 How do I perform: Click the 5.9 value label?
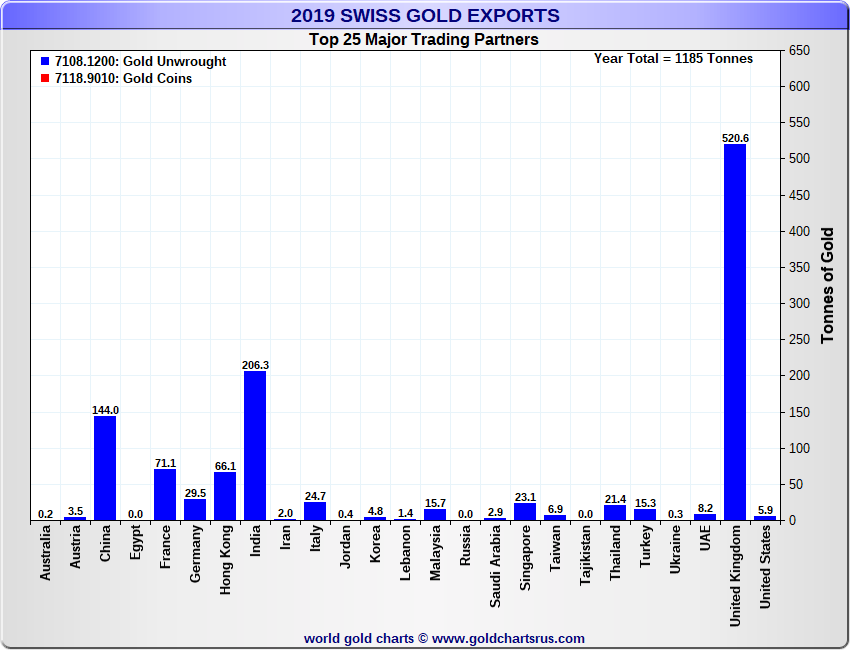(765, 510)
